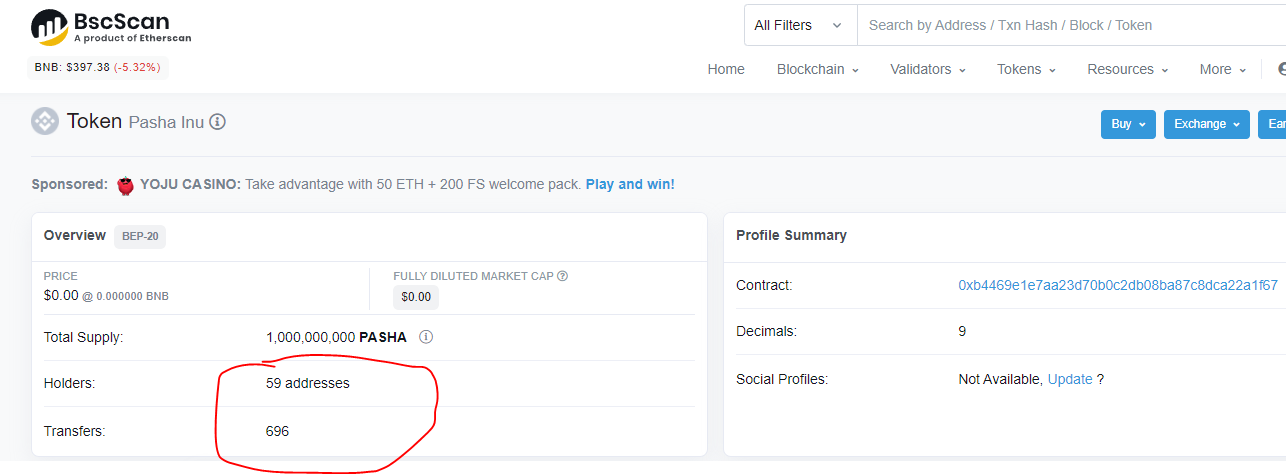Click Update social profiles link
1286x474 pixels.
[x=1070, y=379]
